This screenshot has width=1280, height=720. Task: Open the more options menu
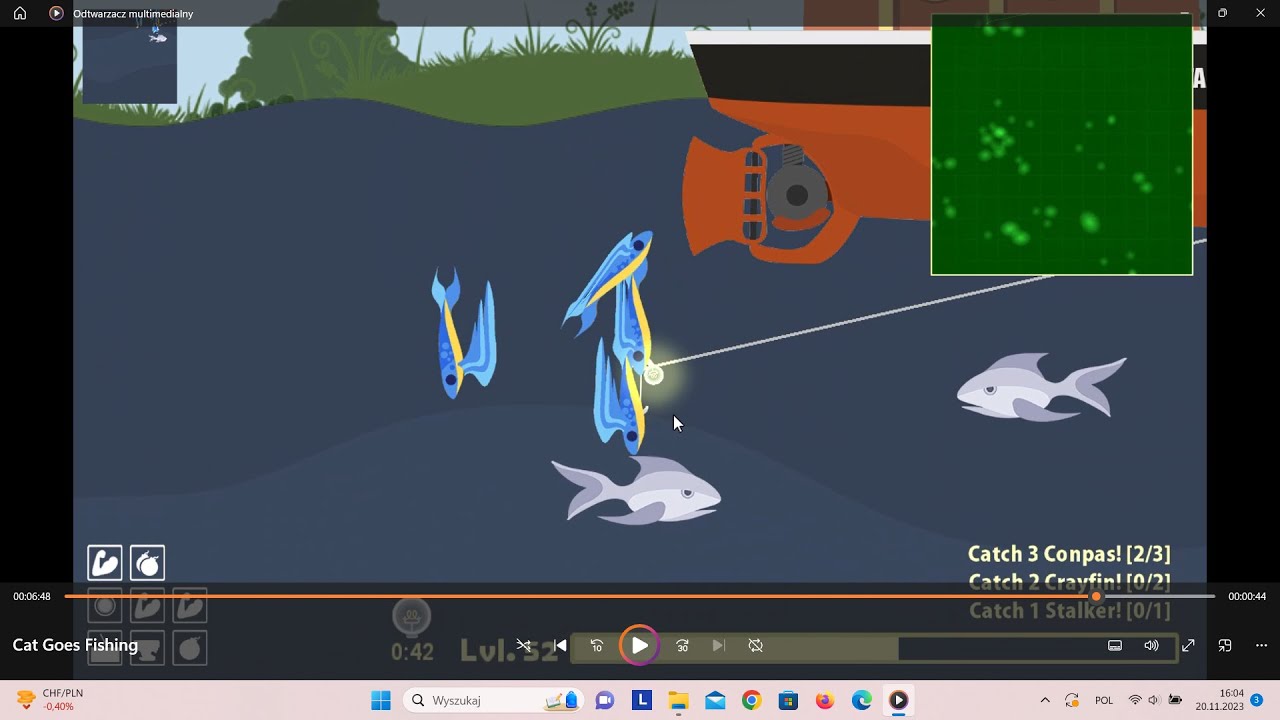[1261, 646]
